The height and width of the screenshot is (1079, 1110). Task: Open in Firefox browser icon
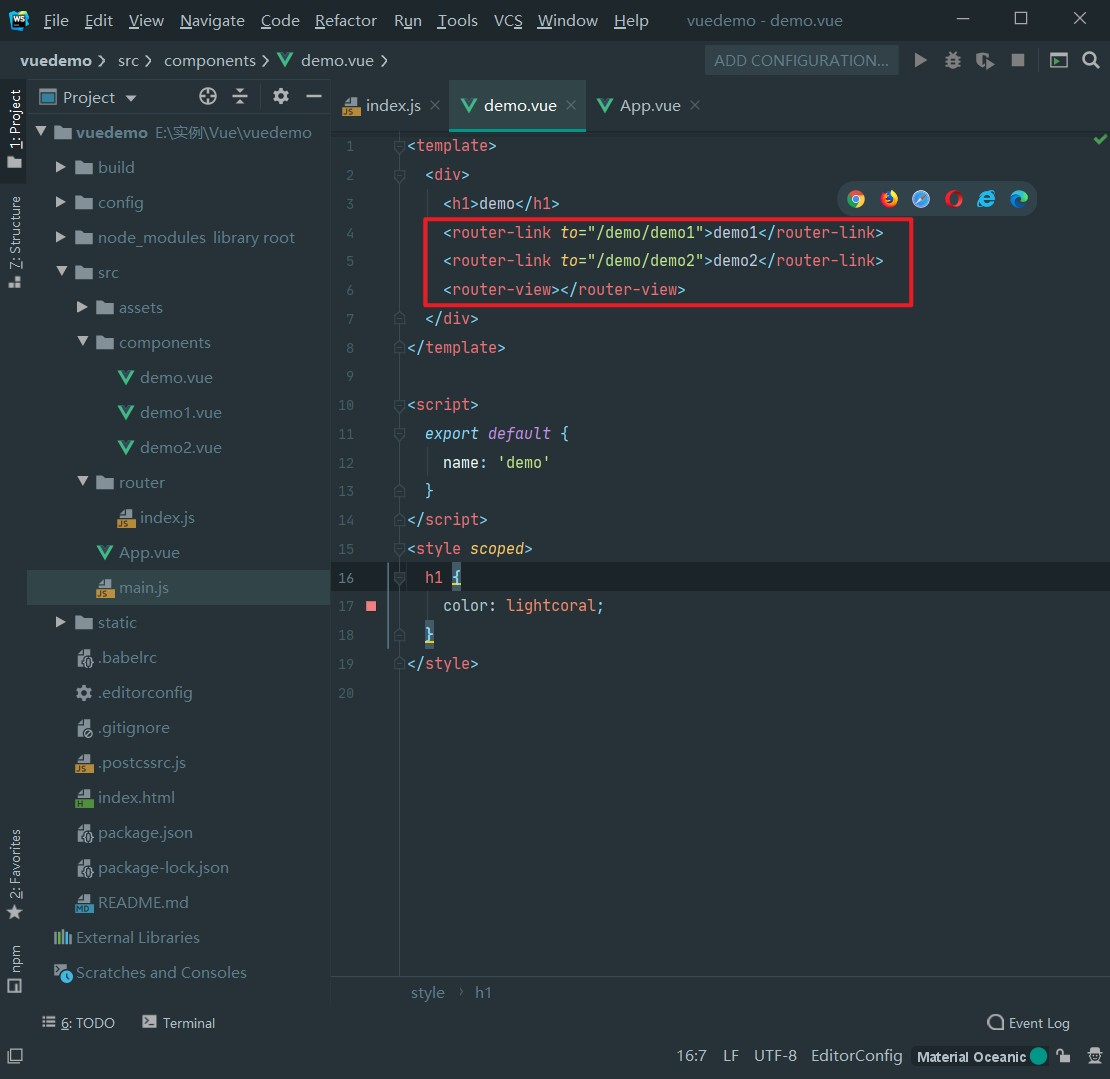tap(888, 200)
